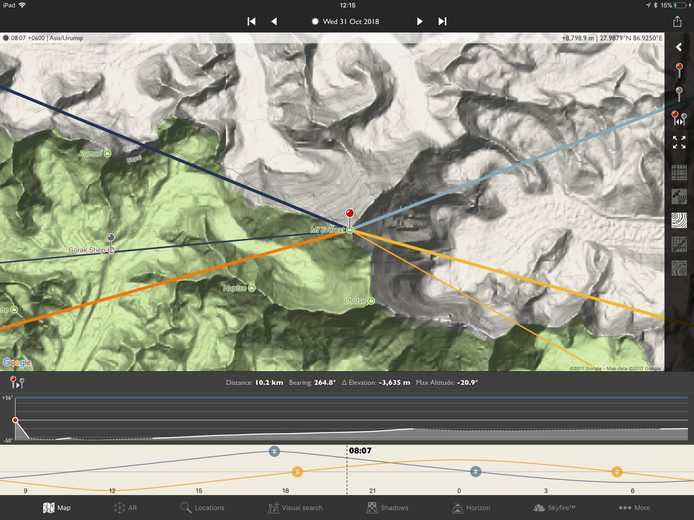Jump to the last event using the skip-forward button
The image size is (694, 520).
442,21
